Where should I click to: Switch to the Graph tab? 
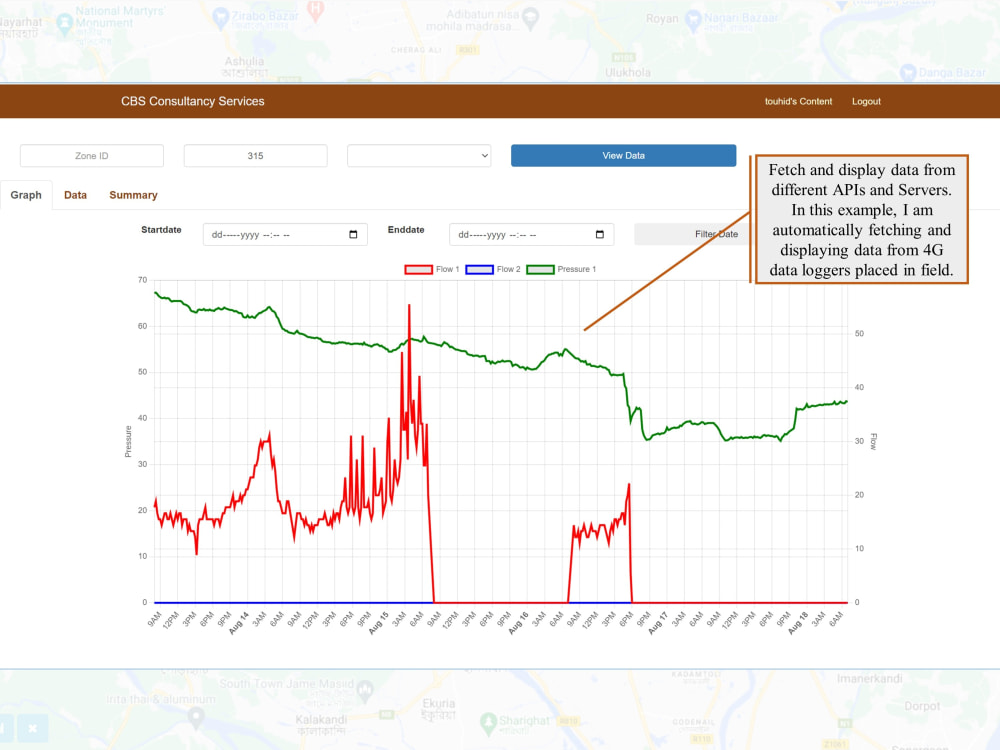(26, 195)
